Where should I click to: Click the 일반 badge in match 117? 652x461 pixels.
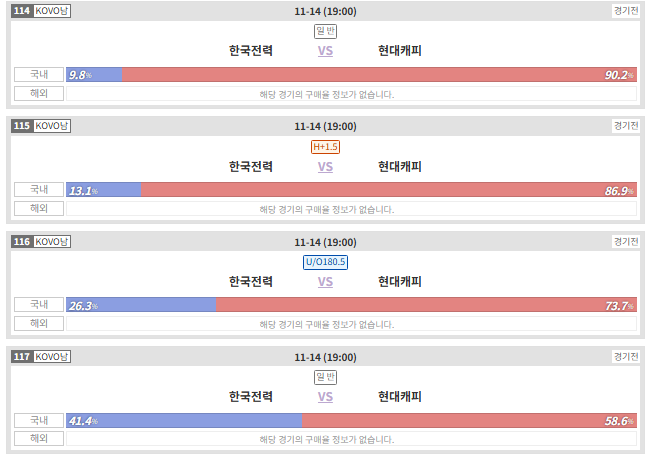pos(325,377)
